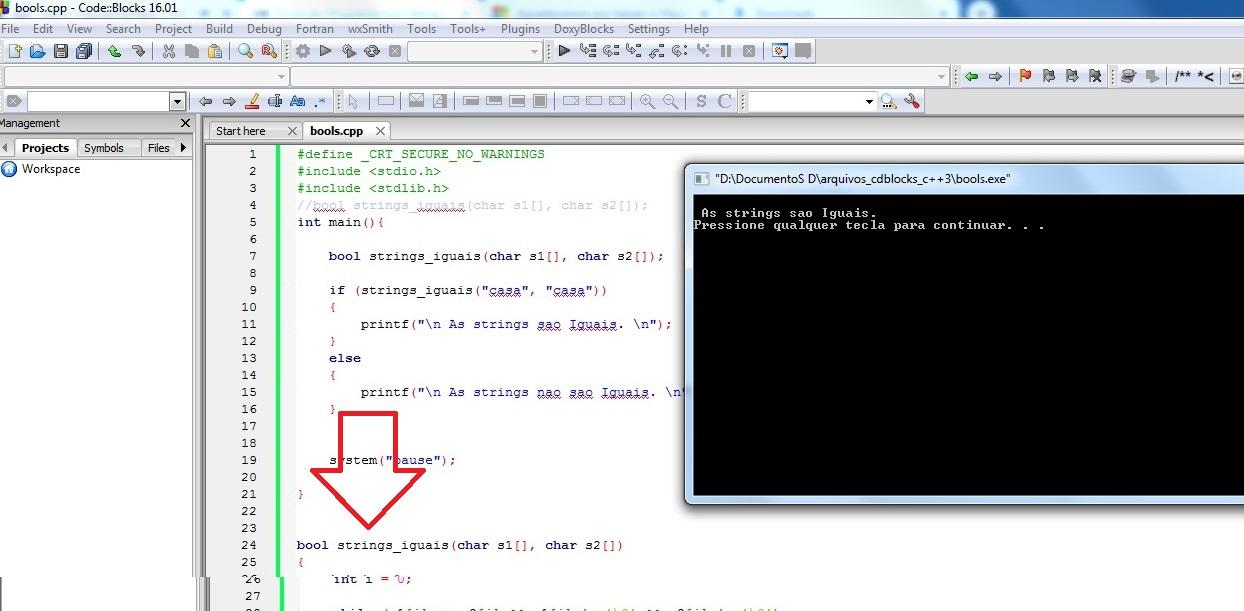Open the Edit menu
Image resolution: width=1244 pixels, height=611 pixels.
(x=43, y=29)
